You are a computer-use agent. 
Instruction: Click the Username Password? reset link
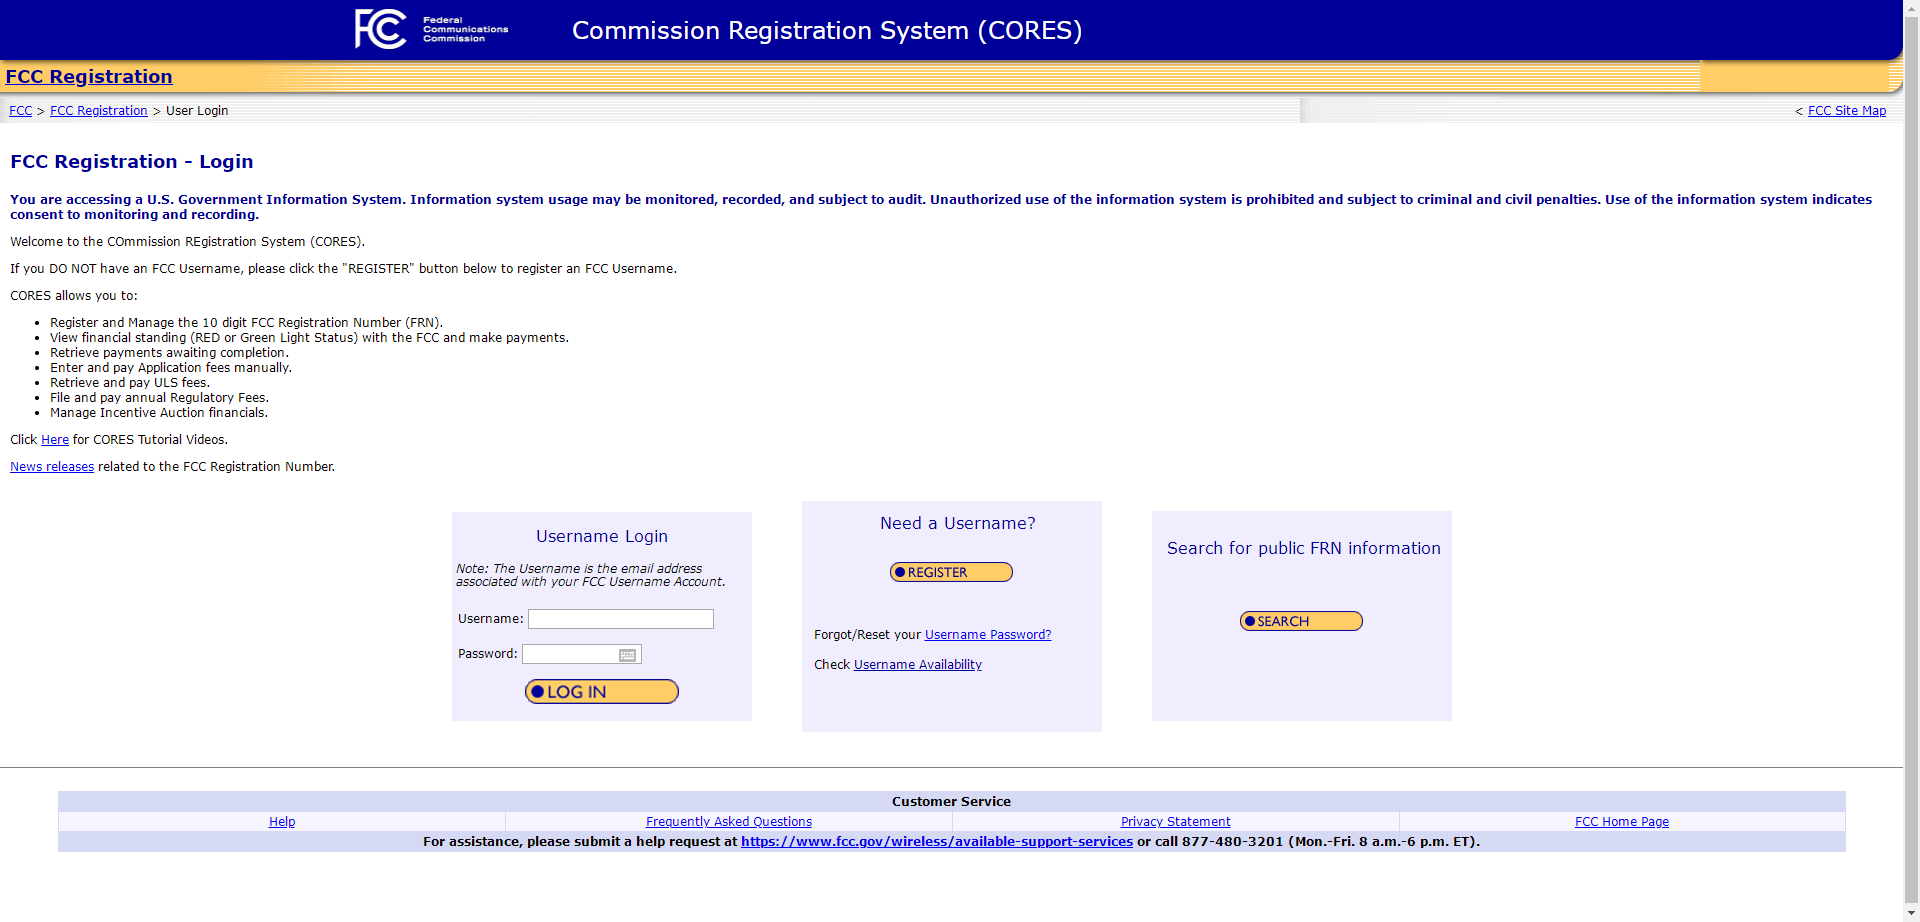[x=987, y=635]
